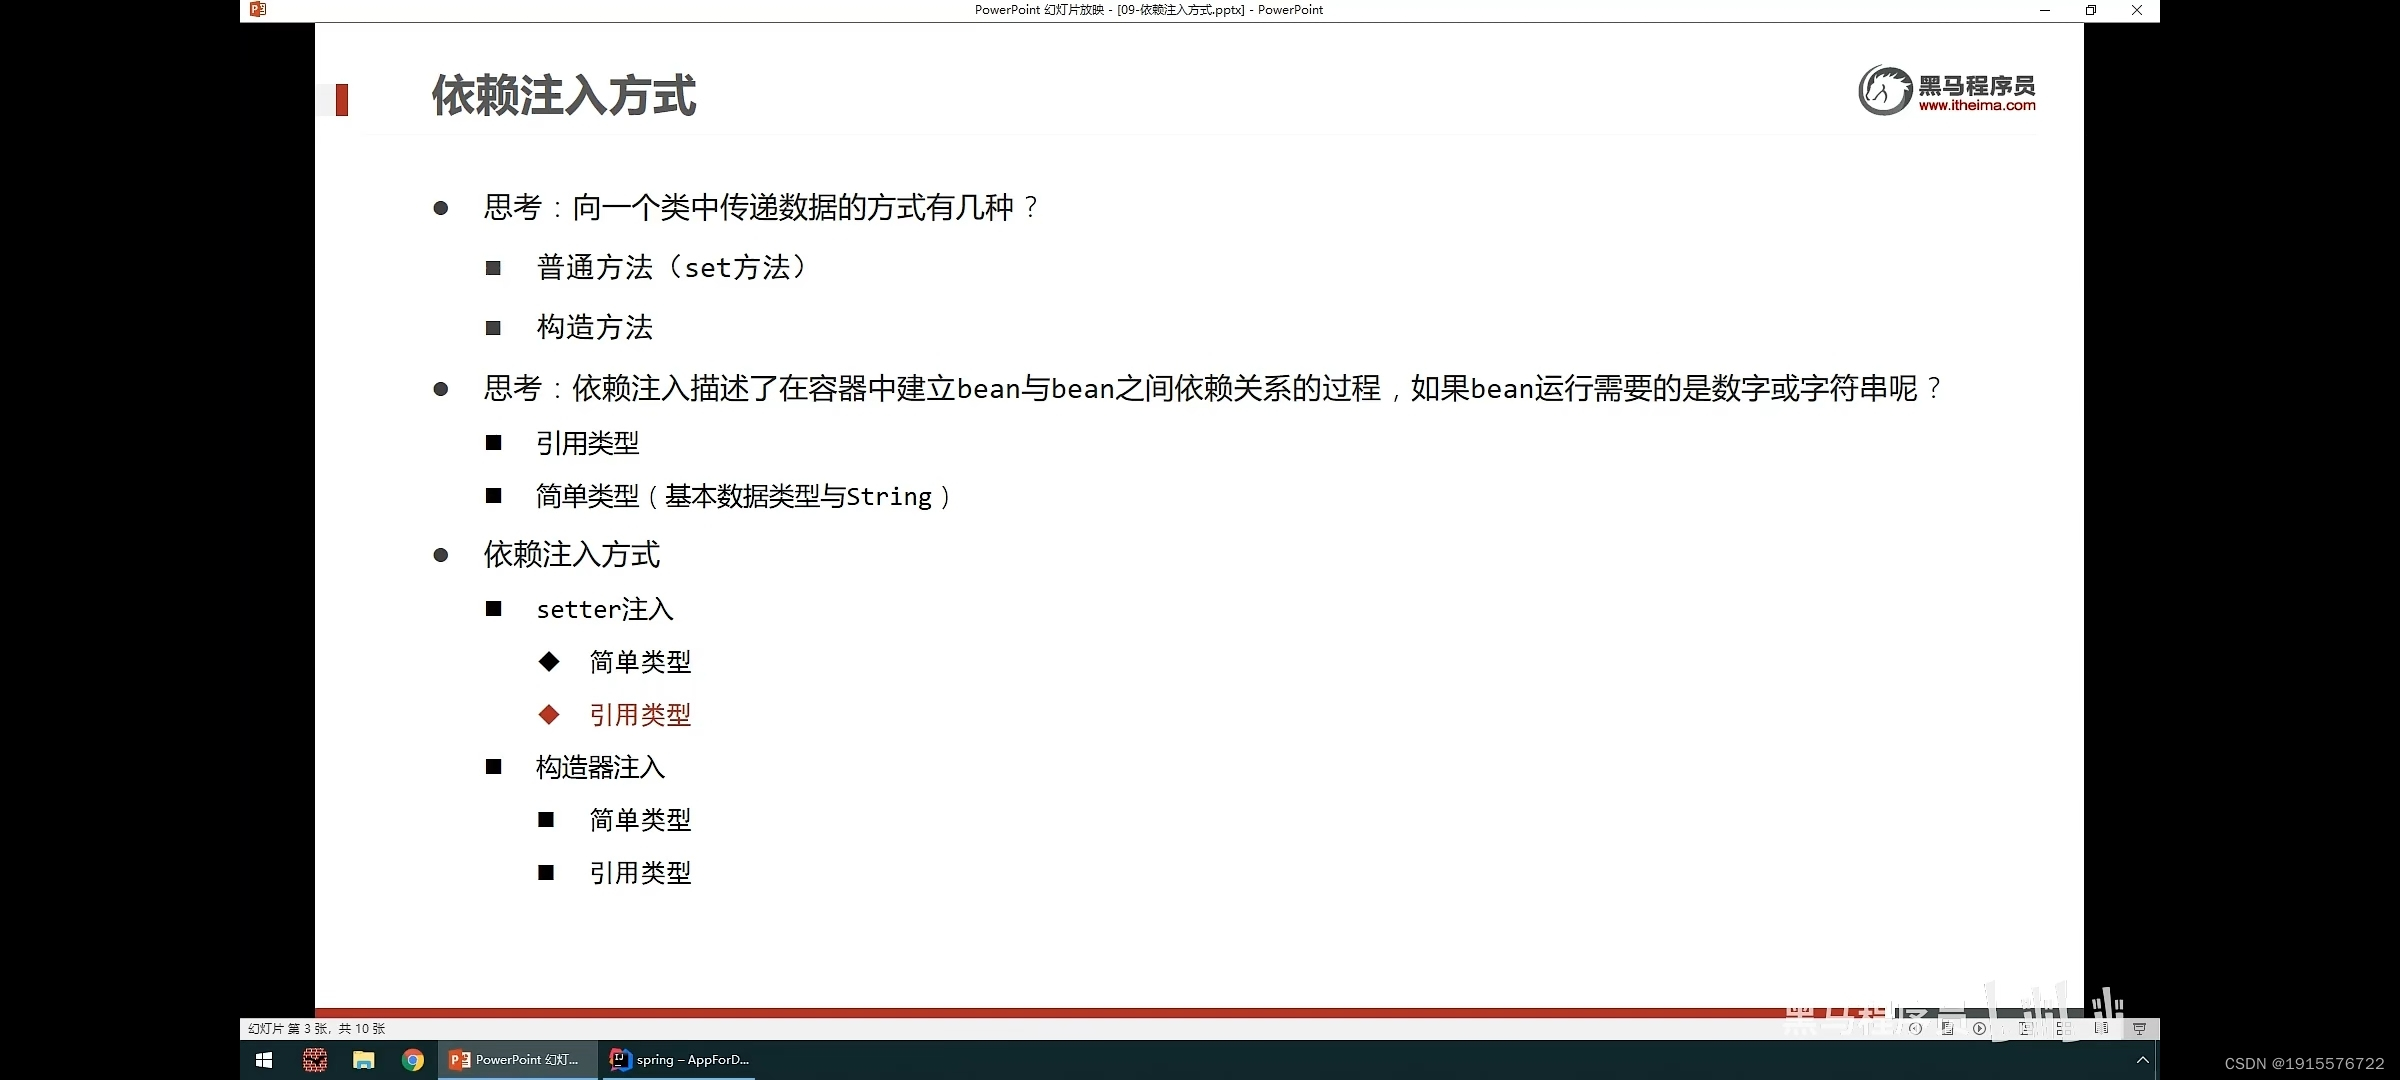Go to previous slide with arrow button
This screenshot has height=1080, width=2400.
coord(1915,1028)
